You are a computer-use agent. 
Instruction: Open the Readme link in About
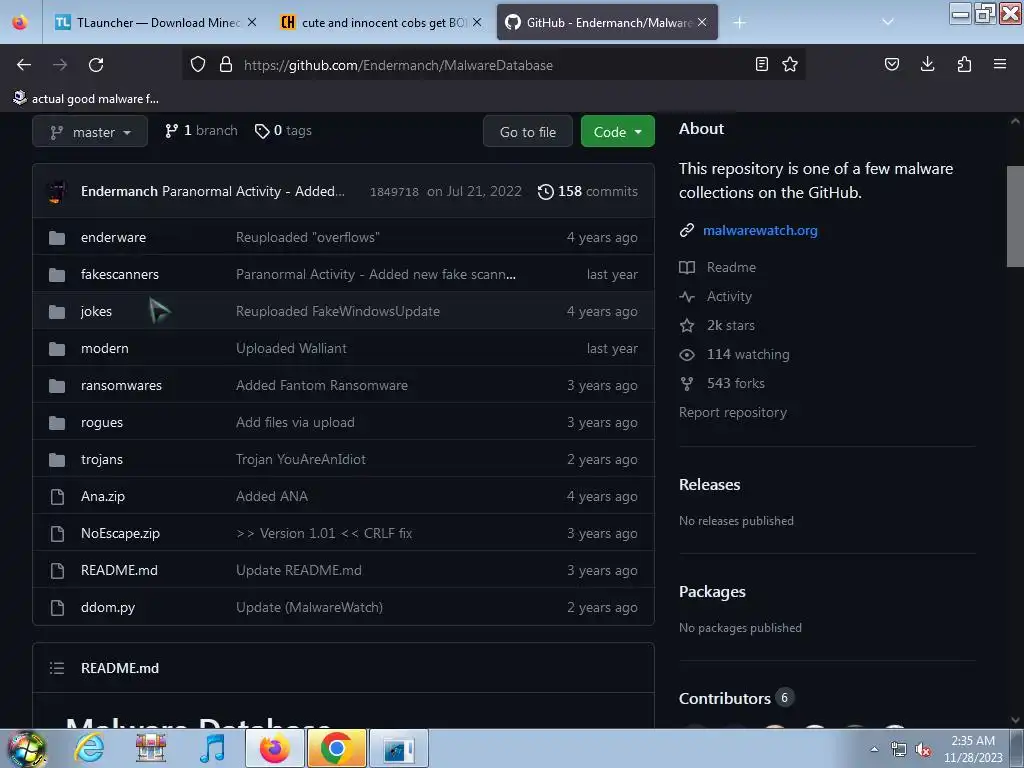tap(731, 268)
